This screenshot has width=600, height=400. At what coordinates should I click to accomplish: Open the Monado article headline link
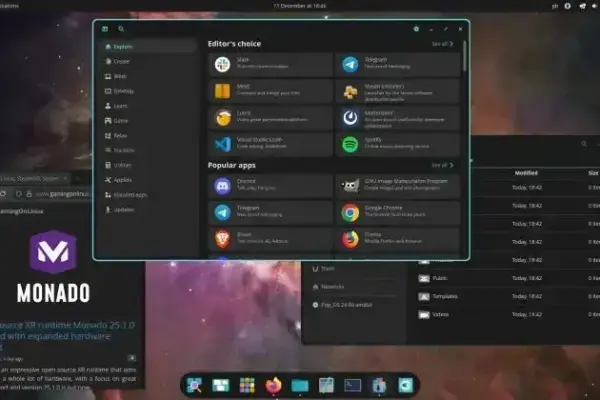pyautogui.click(x=67, y=336)
